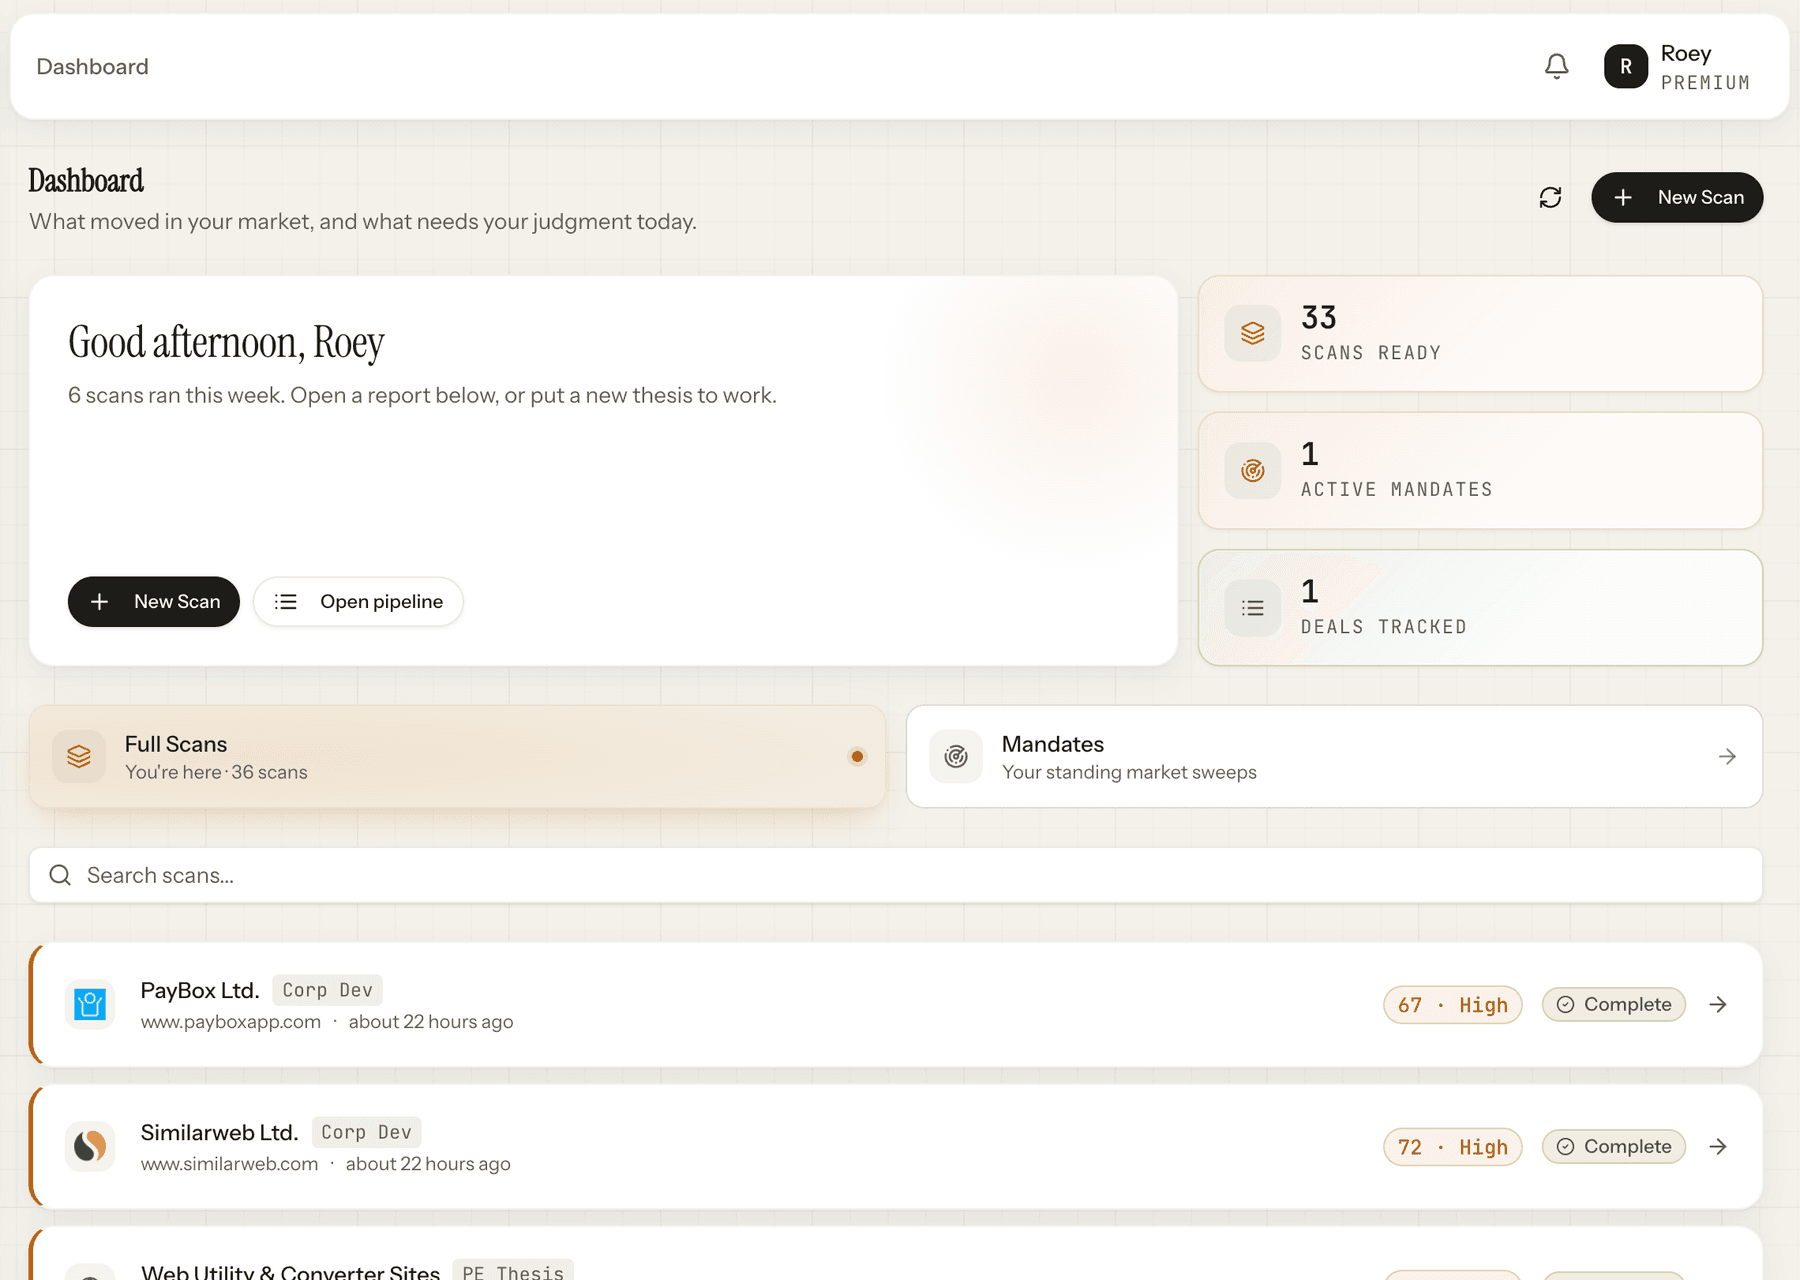Image resolution: width=1800 pixels, height=1280 pixels.
Task: Click the PE Thesis tag
Action: point(513,1271)
